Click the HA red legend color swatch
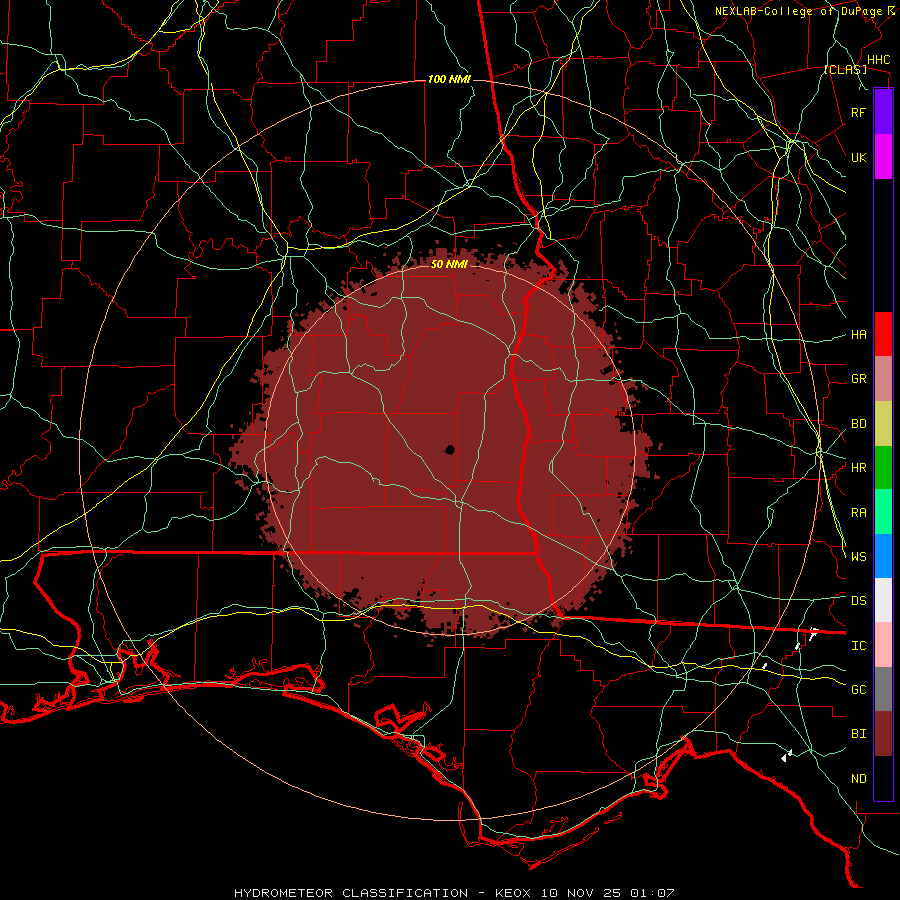The width and height of the screenshot is (900, 900). click(x=883, y=334)
